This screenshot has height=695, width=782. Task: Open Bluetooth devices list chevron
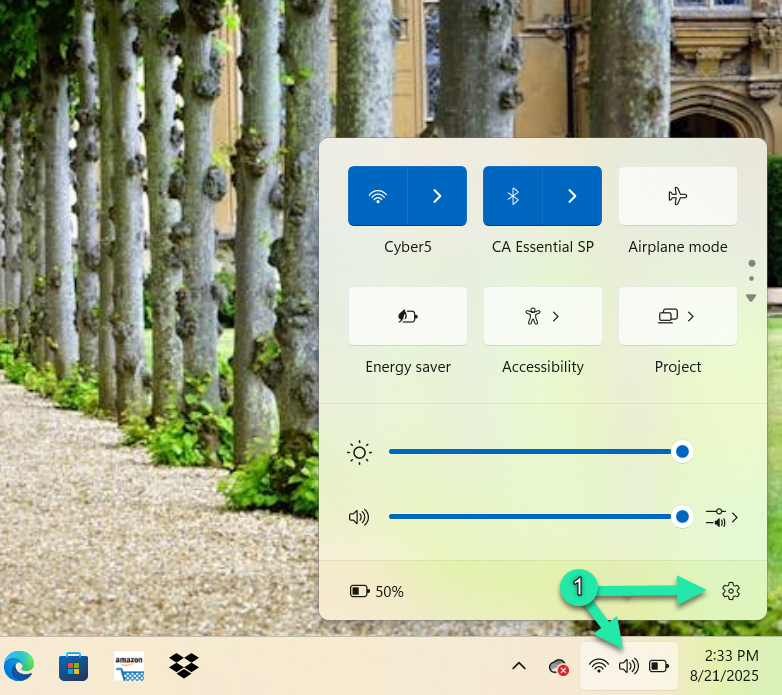point(572,196)
